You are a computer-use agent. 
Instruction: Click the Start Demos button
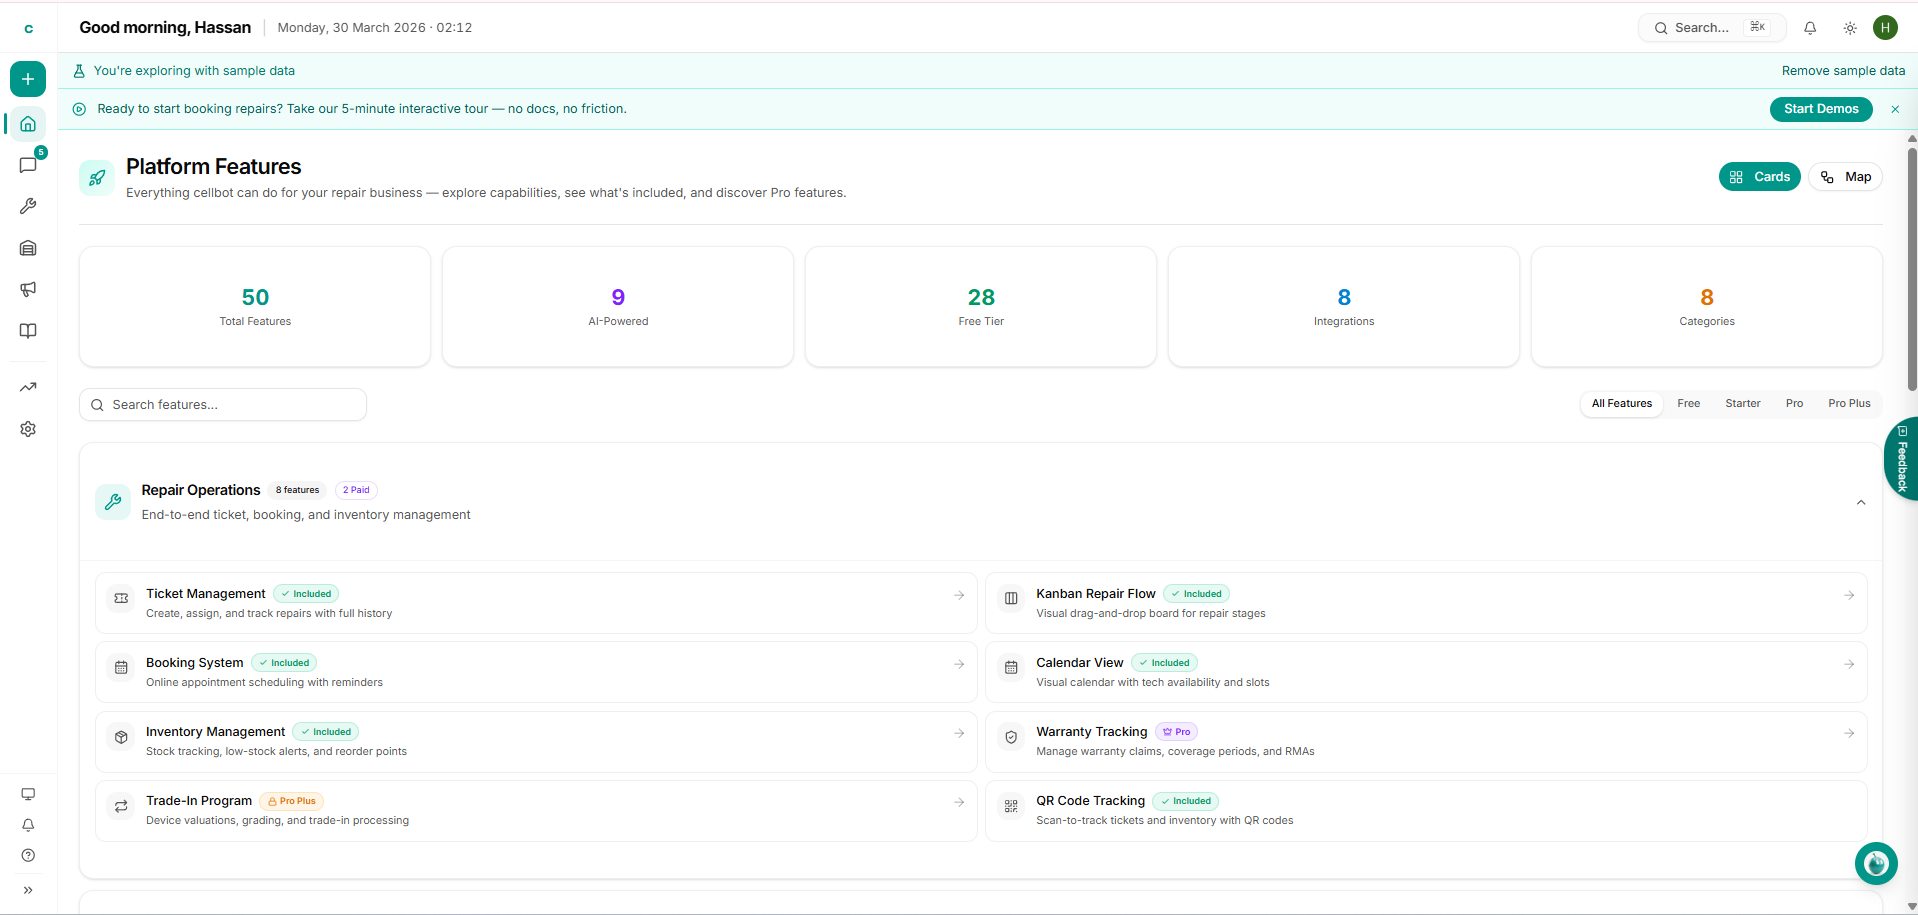[1820, 109]
